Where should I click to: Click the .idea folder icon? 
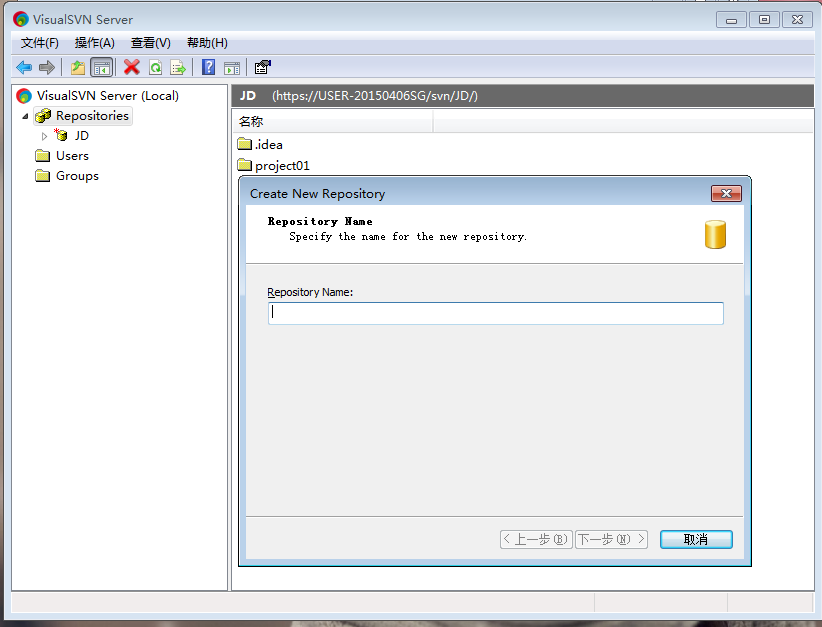pyautogui.click(x=244, y=144)
